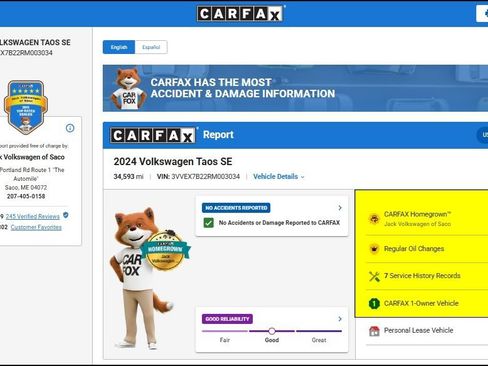
Task: Click the dealer info circle icon
Action: 70,128
